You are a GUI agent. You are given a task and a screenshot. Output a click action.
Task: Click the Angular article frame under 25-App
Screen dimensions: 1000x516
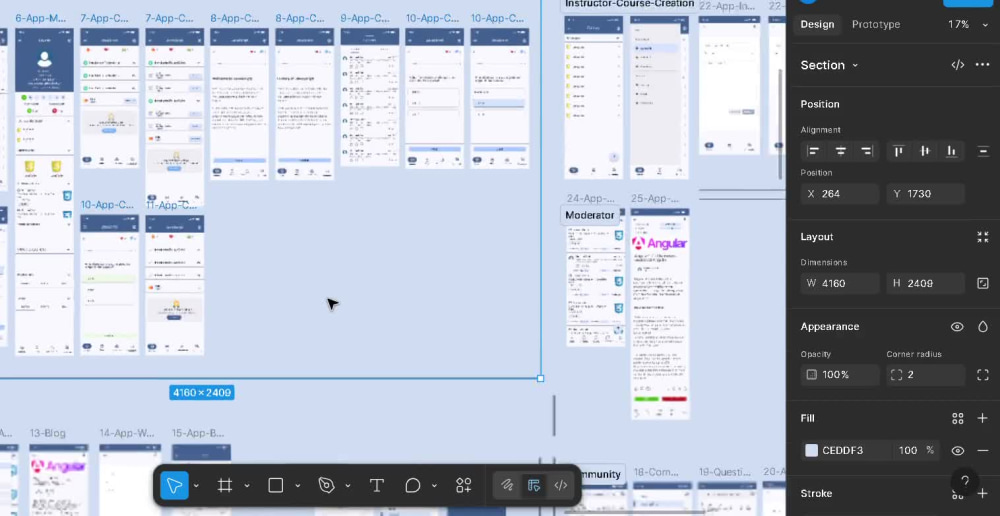660,314
